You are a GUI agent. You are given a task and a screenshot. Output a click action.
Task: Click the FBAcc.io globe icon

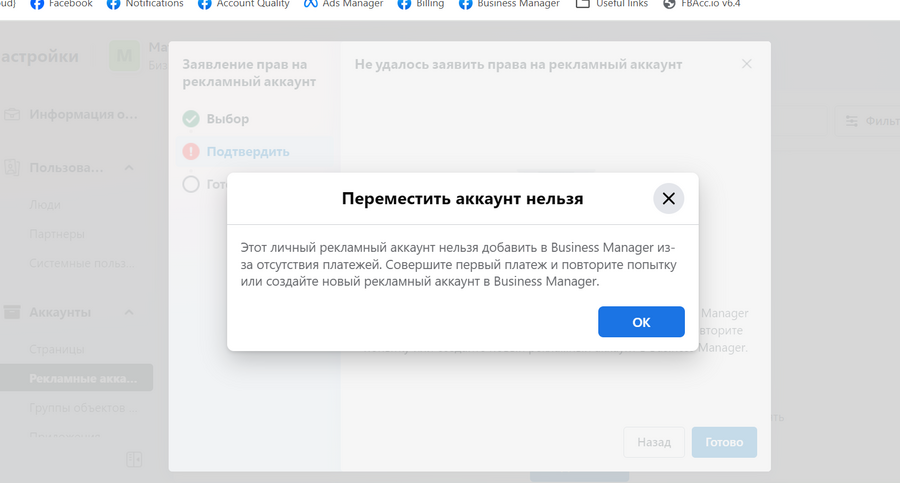click(669, 4)
